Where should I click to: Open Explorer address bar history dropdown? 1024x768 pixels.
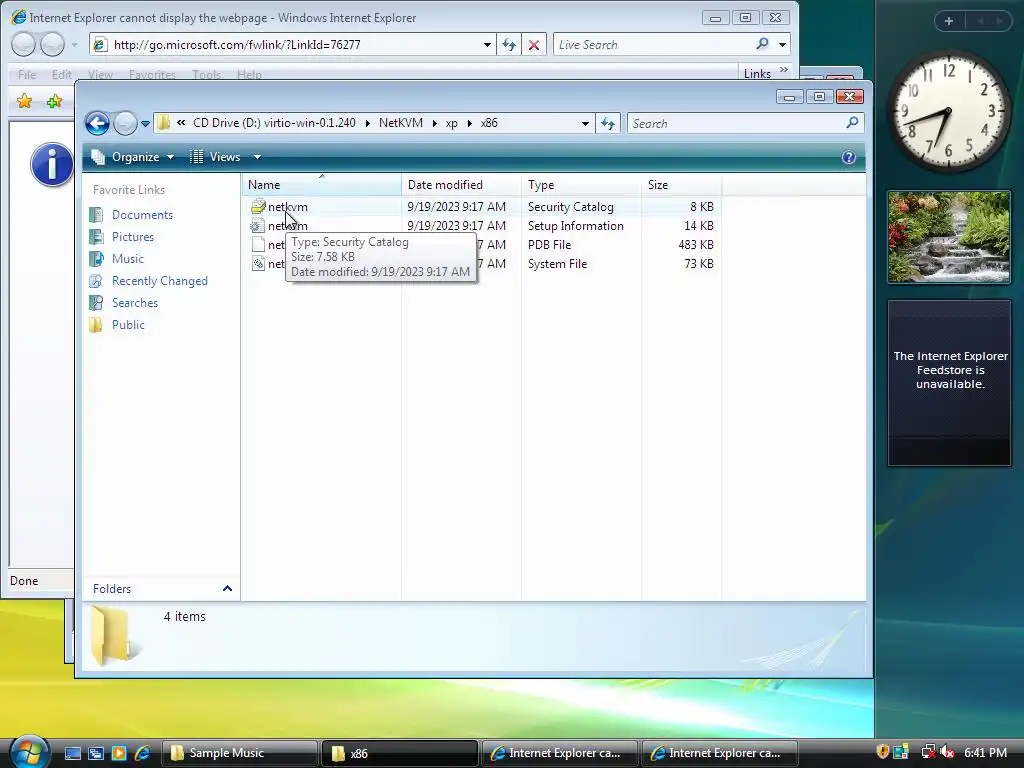point(584,123)
